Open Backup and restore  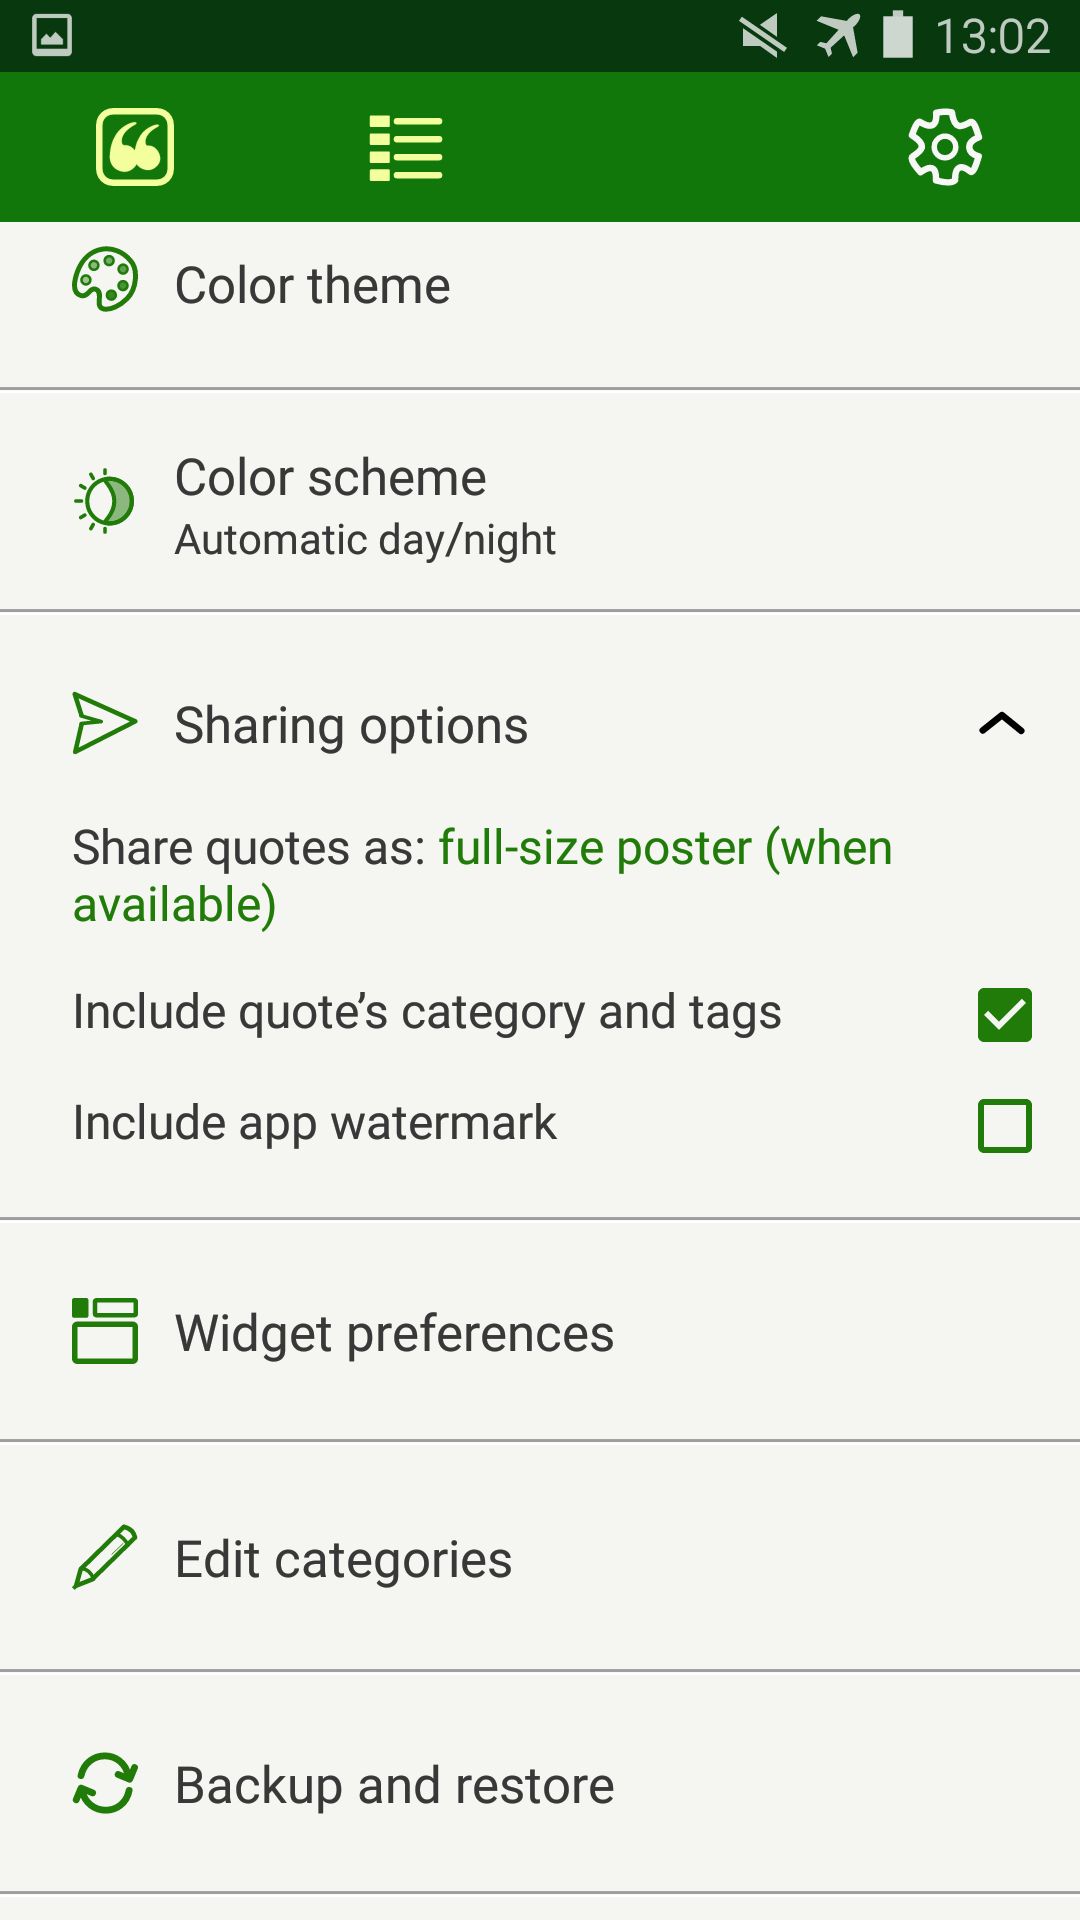click(x=394, y=1786)
